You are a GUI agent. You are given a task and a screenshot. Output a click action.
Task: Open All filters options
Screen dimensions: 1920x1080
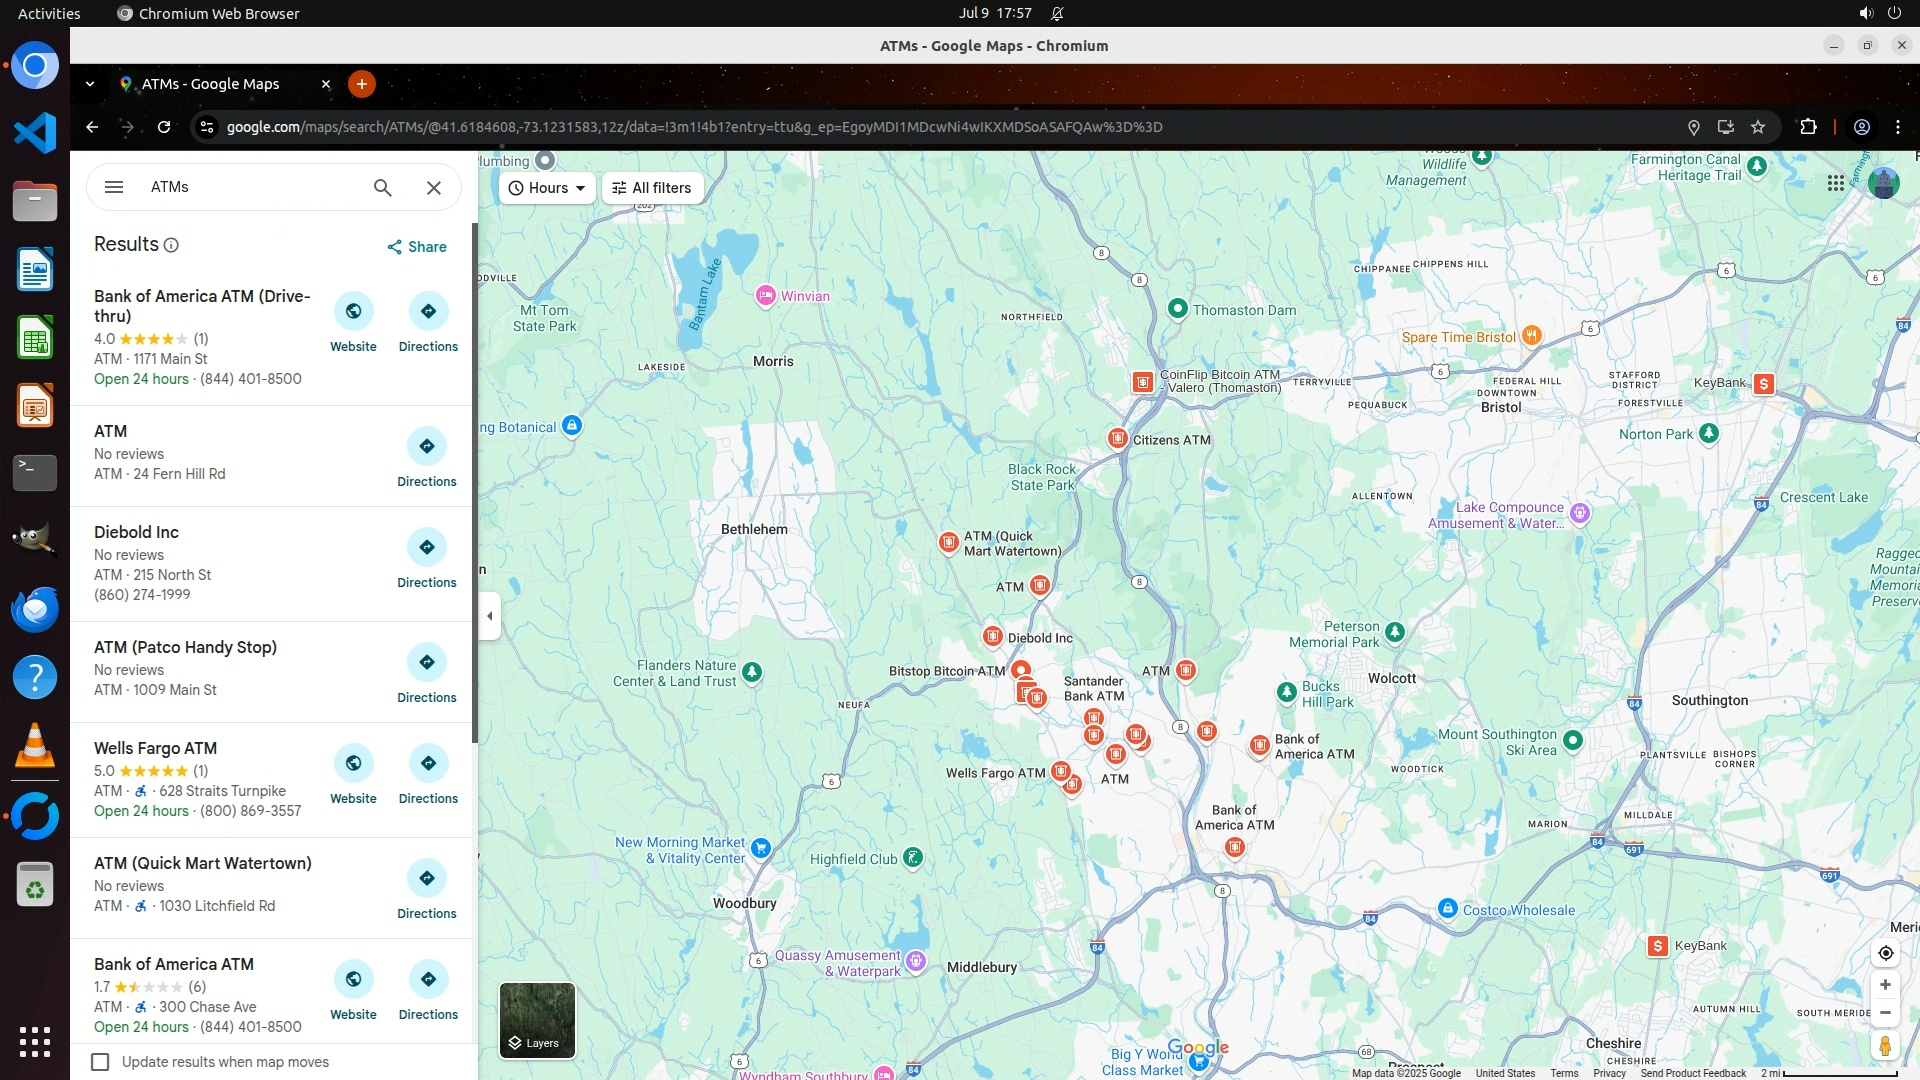[x=652, y=188]
